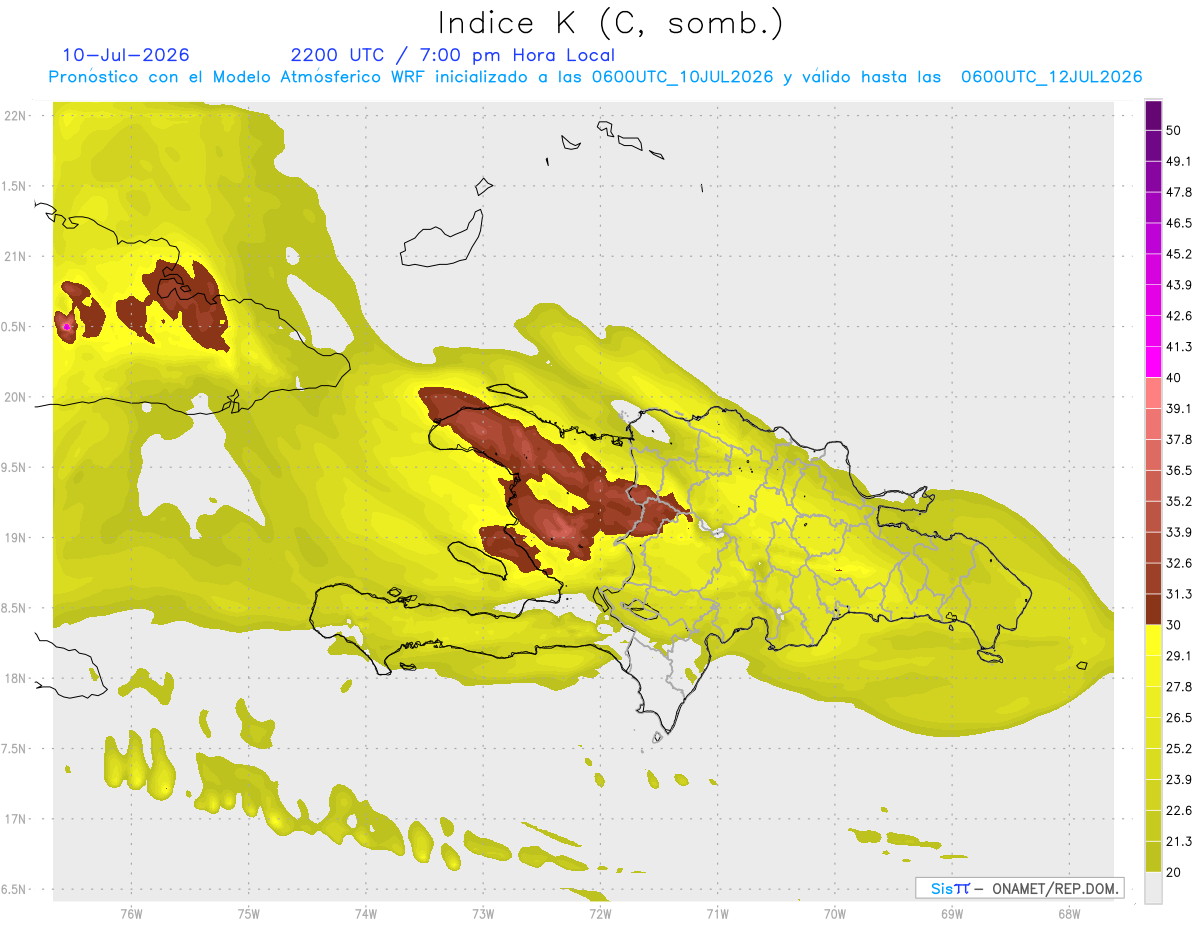
Task: Click the "20N" latitude label
Action: coord(15,397)
